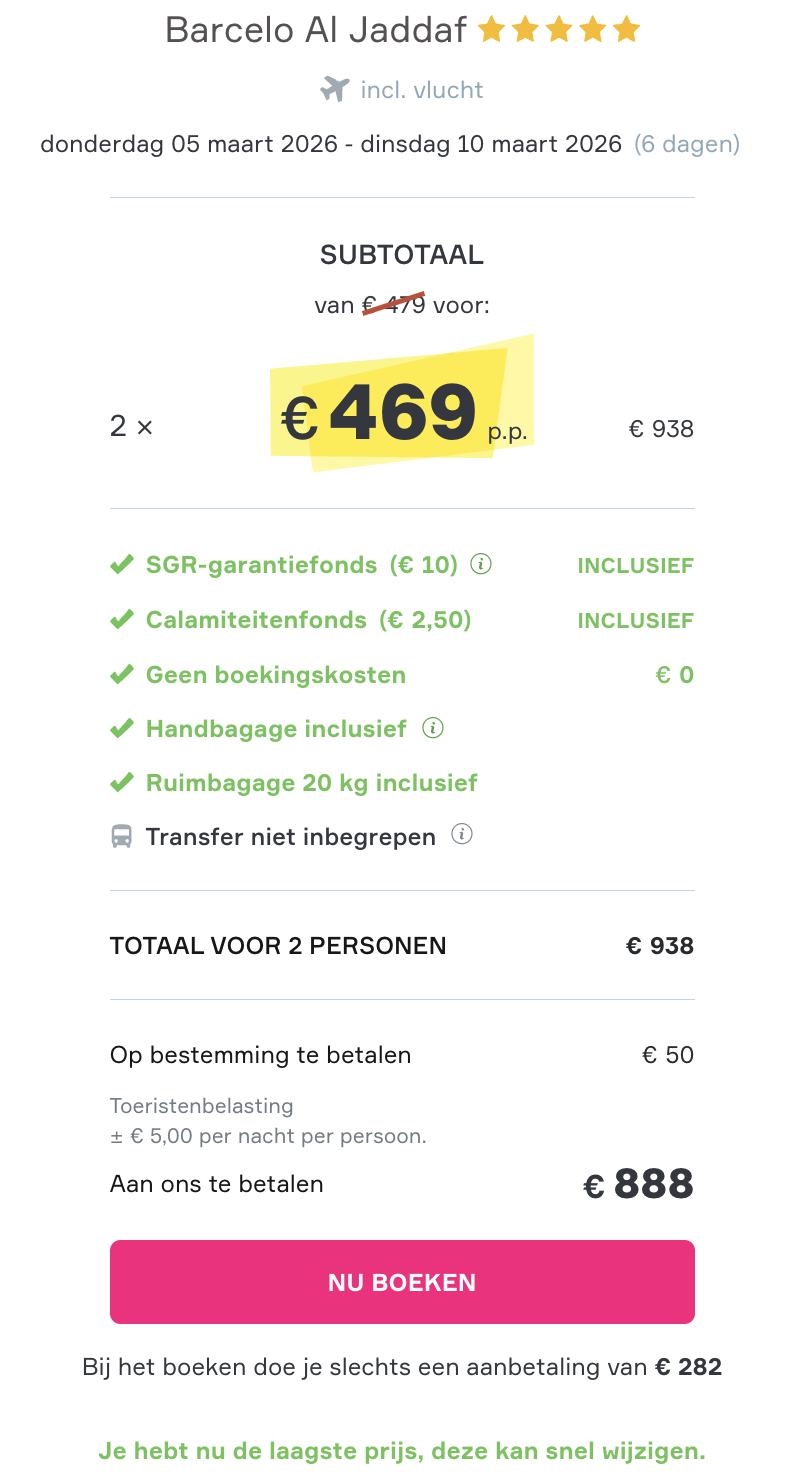Image resolution: width=792 pixels, height=1480 pixels.
Task: Click the bus transfer icon
Action: 122,836
